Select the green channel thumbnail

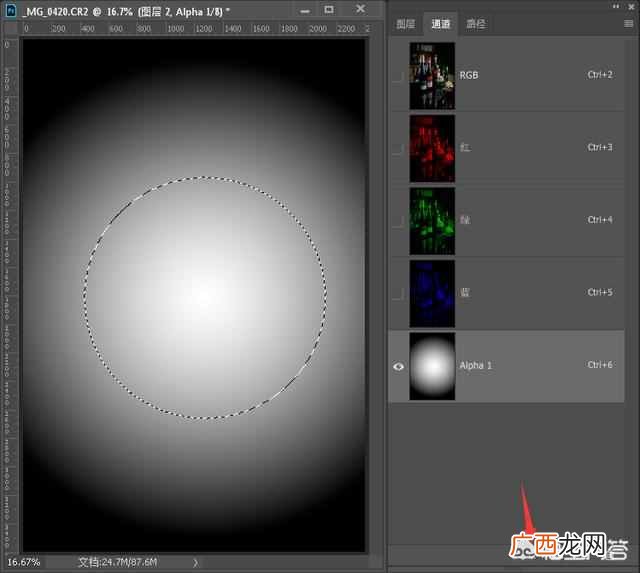432,221
